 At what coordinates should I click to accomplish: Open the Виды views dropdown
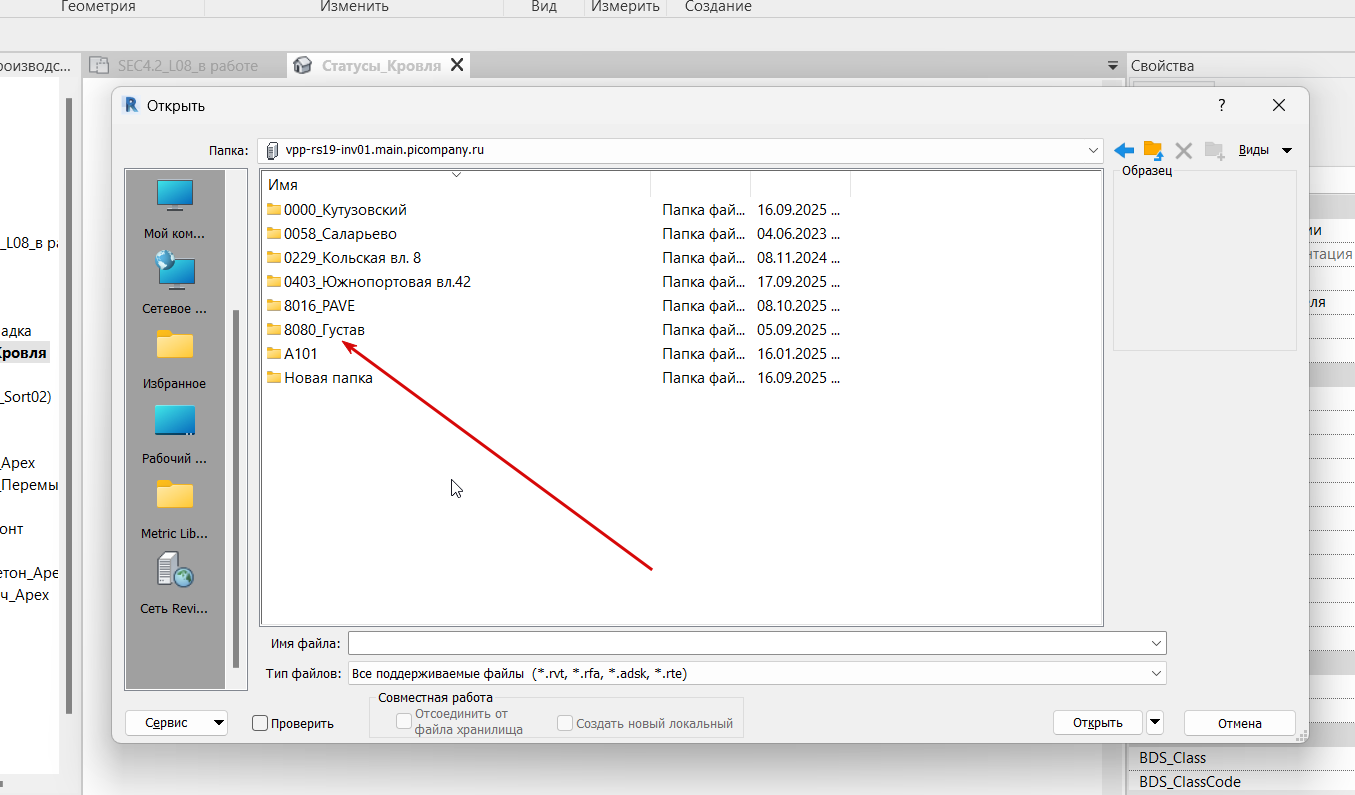click(x=1265, y=150)
